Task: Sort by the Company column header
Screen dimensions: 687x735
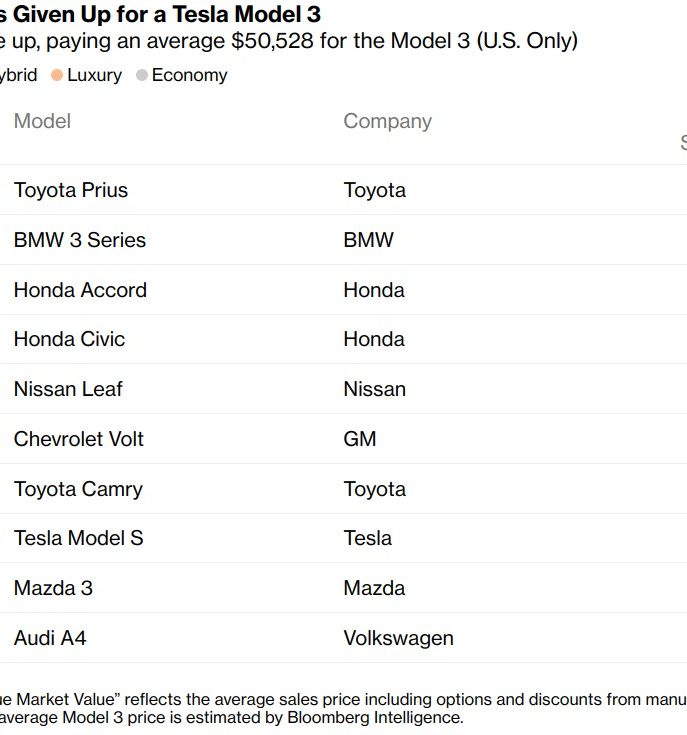Action: (x=387, y=121)
